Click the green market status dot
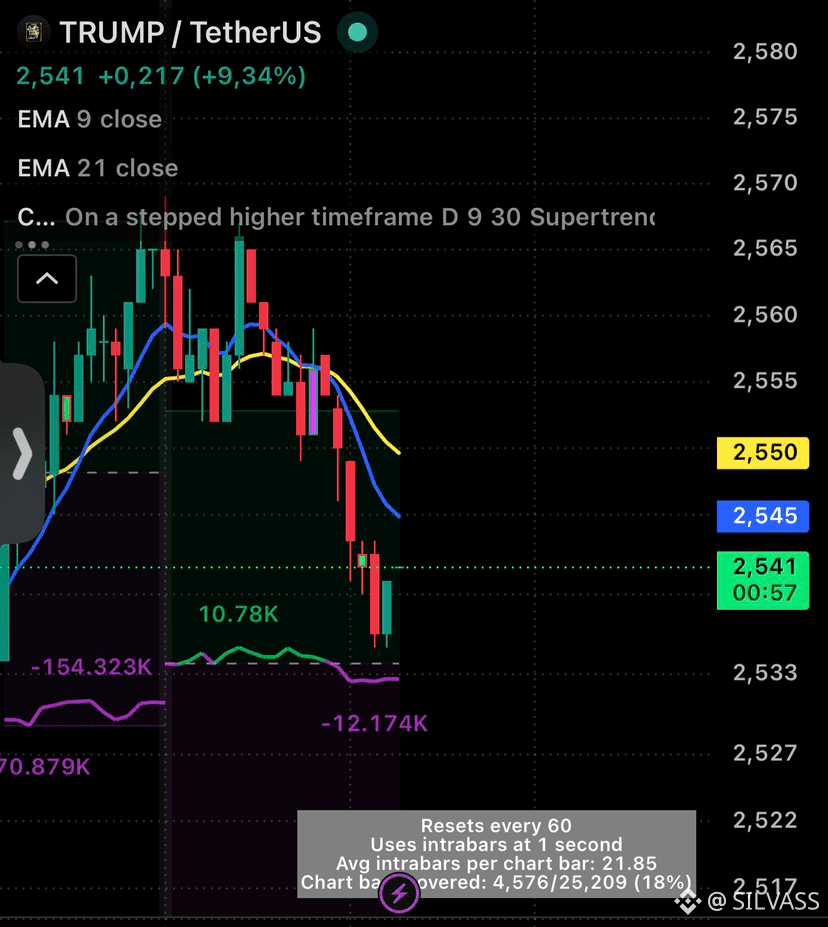The image size is (828, 927). click(x=357, y=32)
